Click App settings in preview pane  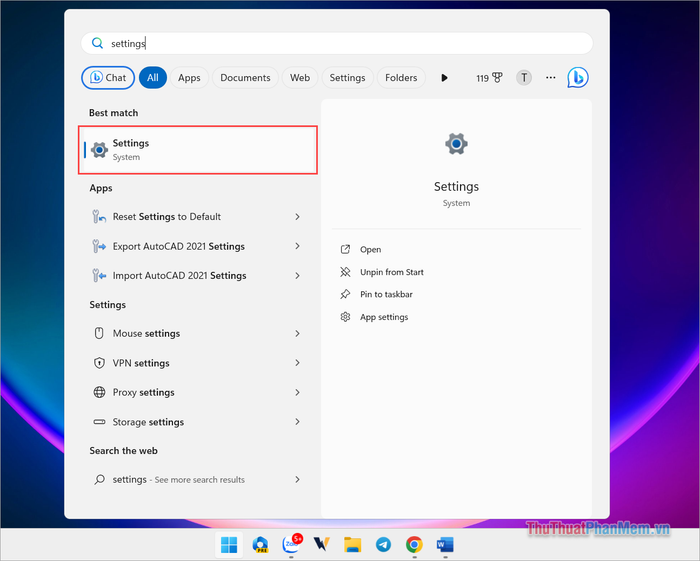tap(384, 317)
